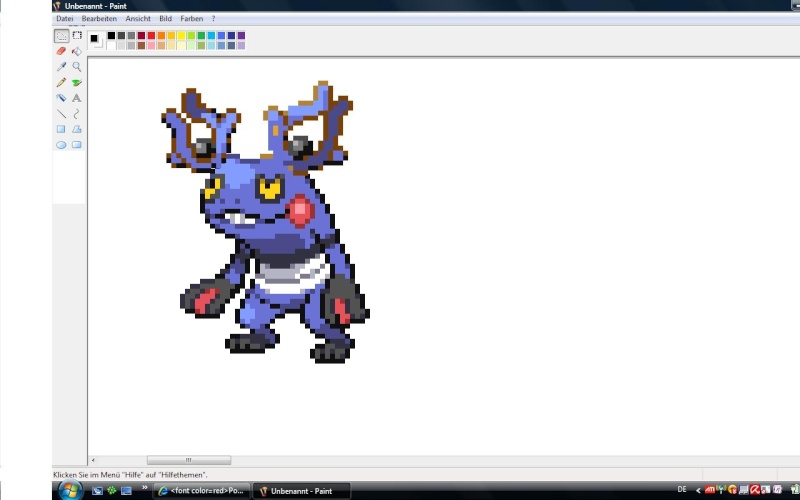Select the Polygon tool
This screenshot has width=800, height=500.
(x=77, y=129)
